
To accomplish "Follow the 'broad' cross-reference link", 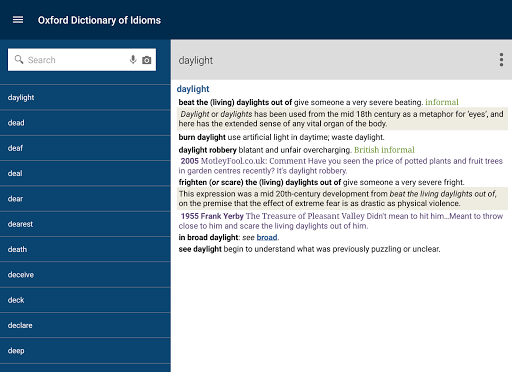I will [267, 237].
